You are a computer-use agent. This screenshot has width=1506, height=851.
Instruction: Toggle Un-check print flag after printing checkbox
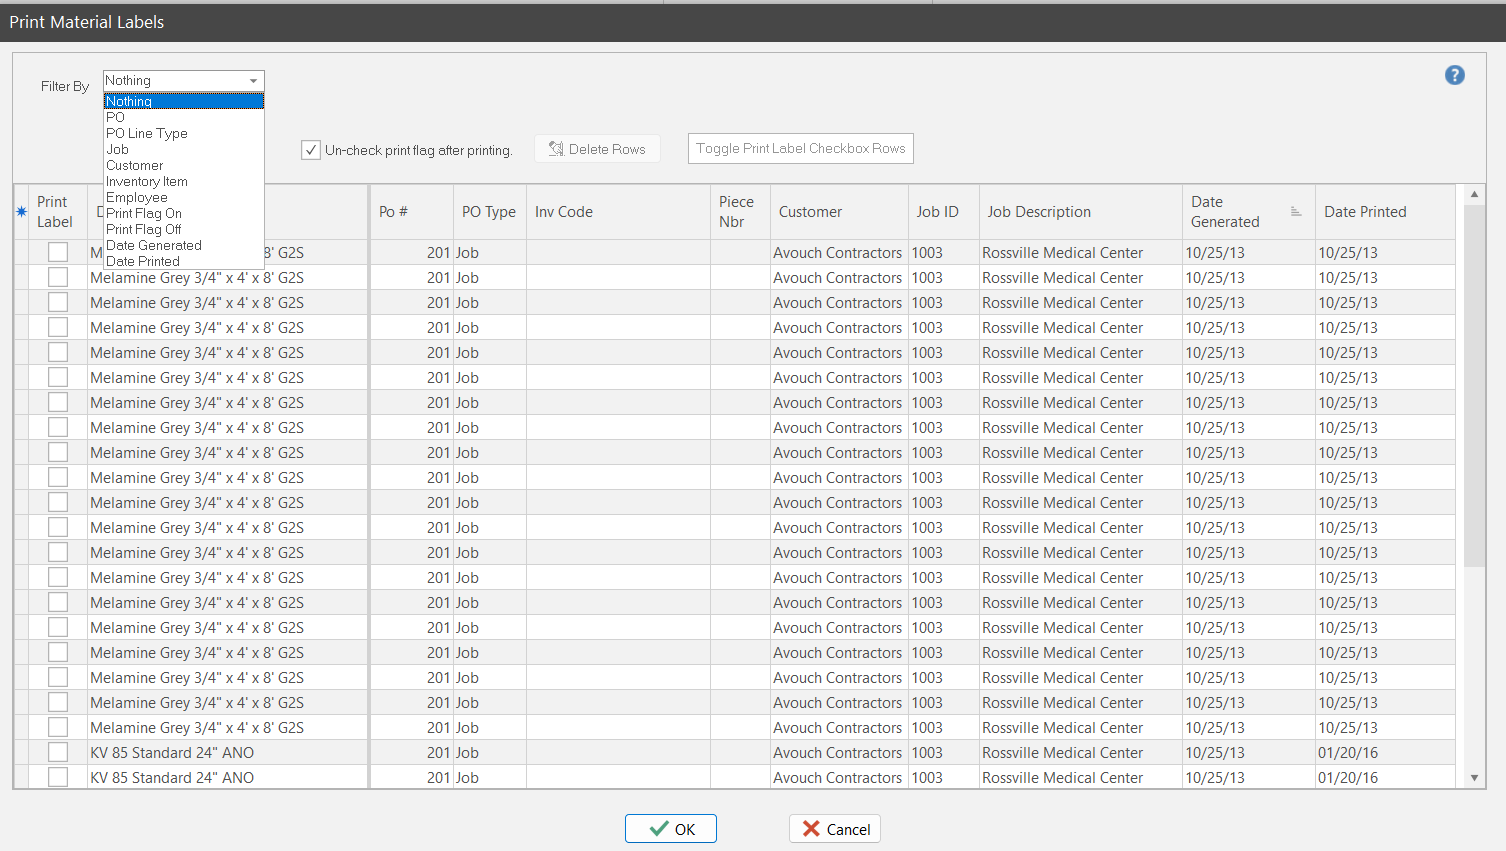coord(311,150)
